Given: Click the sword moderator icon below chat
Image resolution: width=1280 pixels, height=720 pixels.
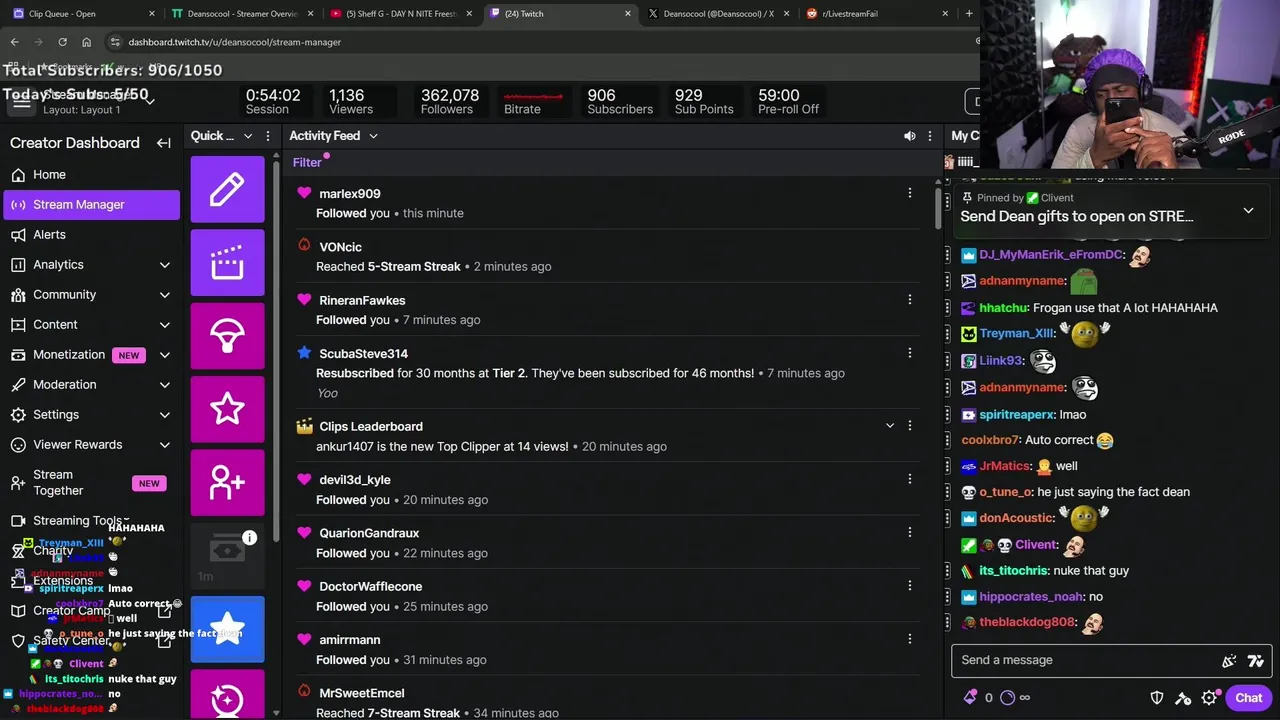Looking at the screenshot, I should [1183, 698].
